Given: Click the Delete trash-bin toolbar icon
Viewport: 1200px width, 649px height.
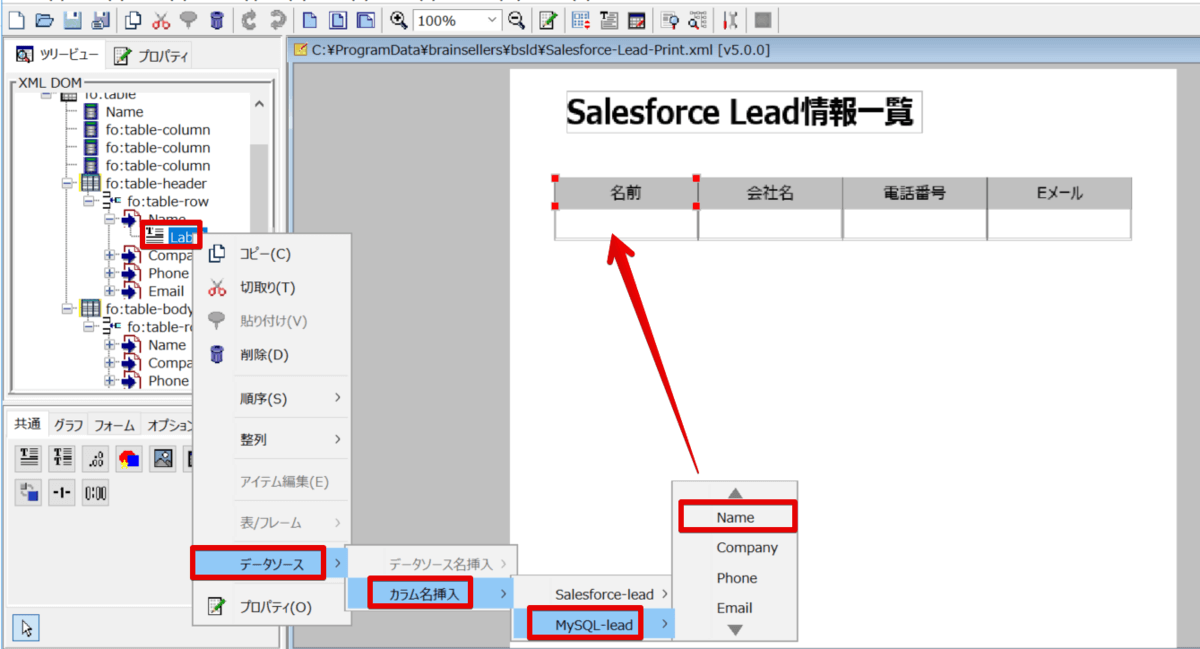Looking at the screenshot, I should pyautogui.click(x=216, y=19).
